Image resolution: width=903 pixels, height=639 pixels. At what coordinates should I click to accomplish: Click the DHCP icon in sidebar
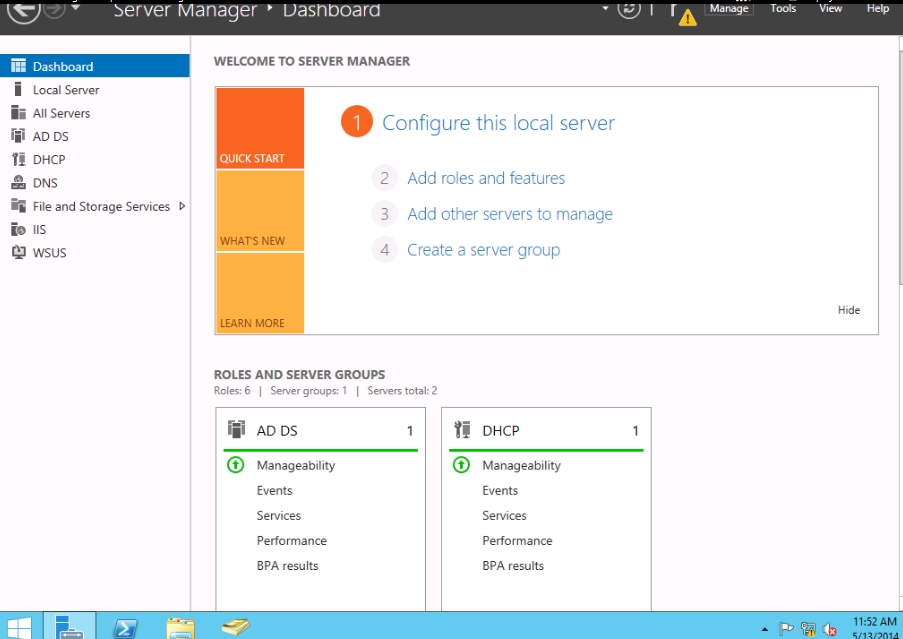(18, 159)
